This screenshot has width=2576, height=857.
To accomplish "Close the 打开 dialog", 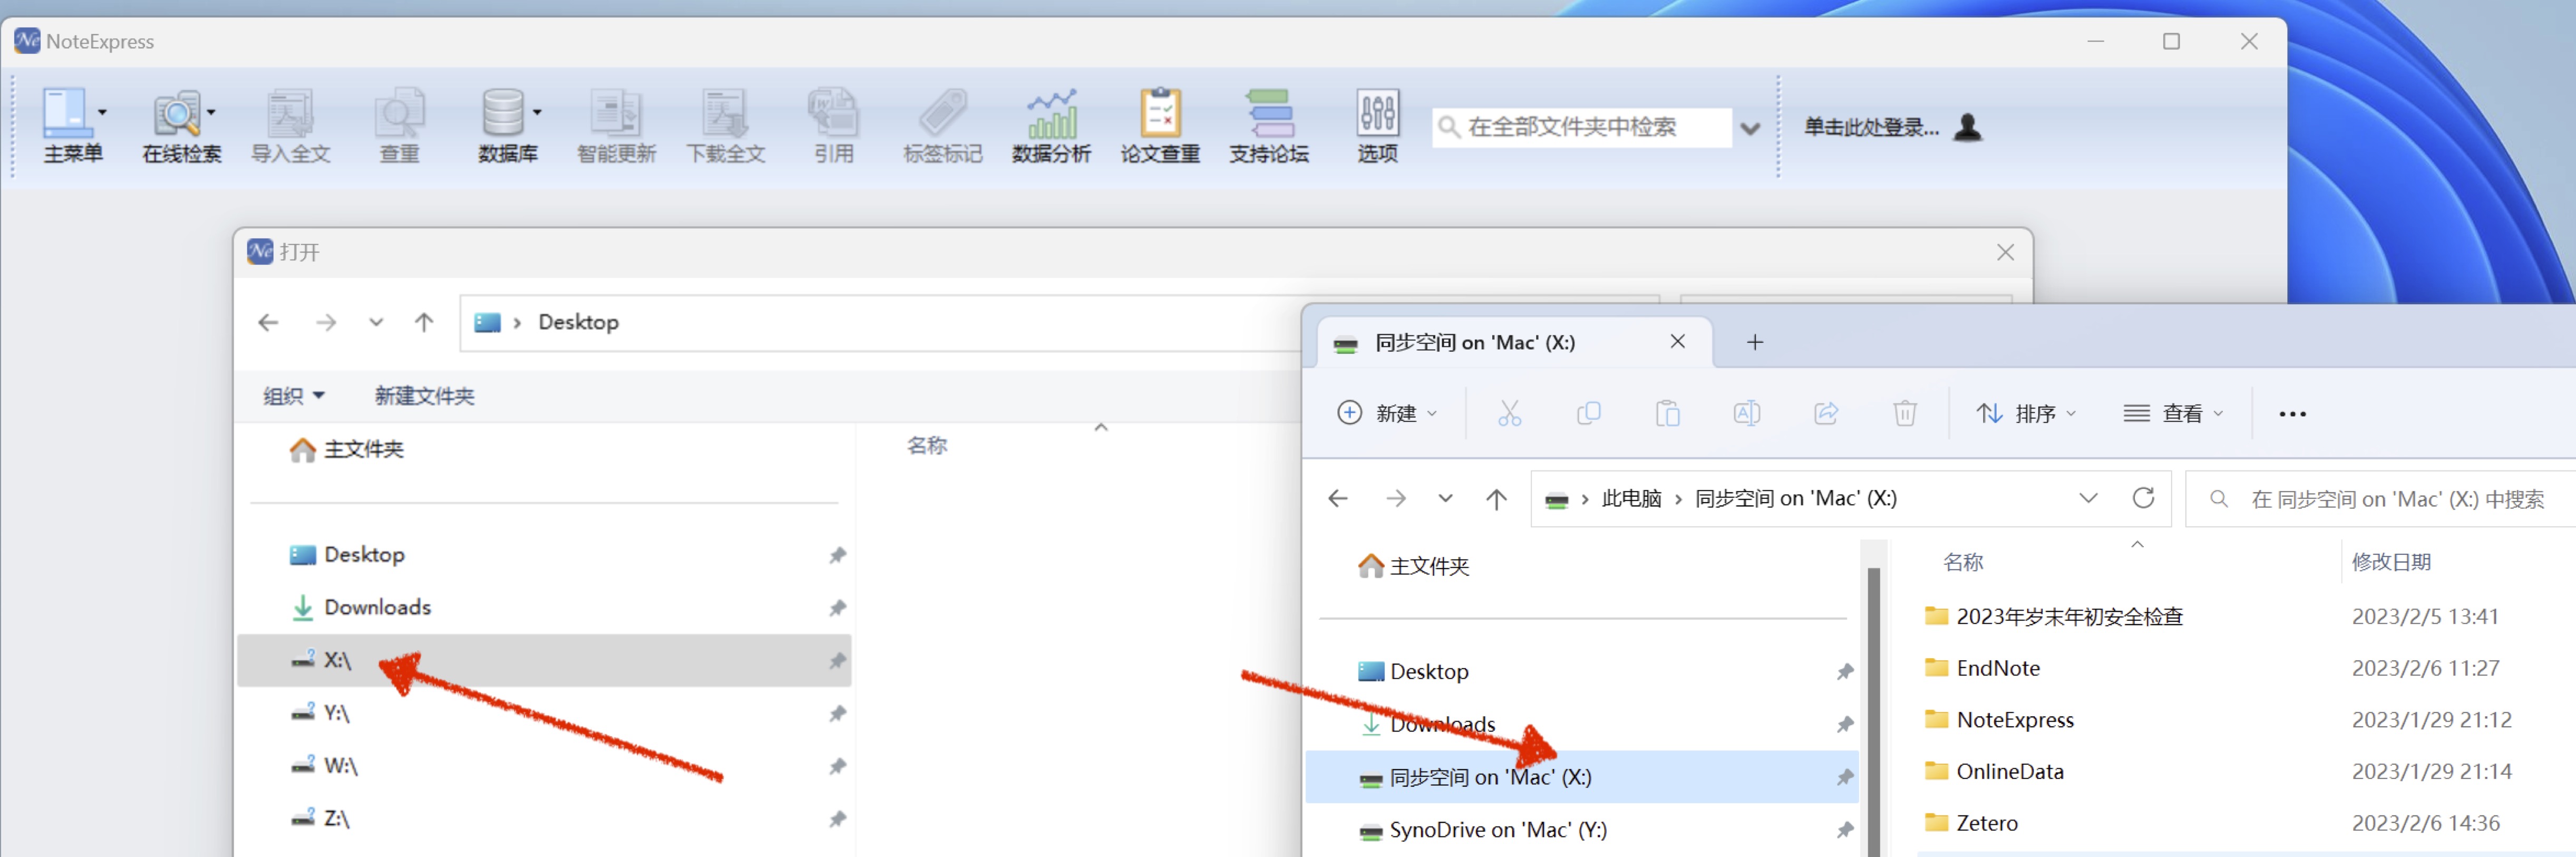I will [2005, 252].
